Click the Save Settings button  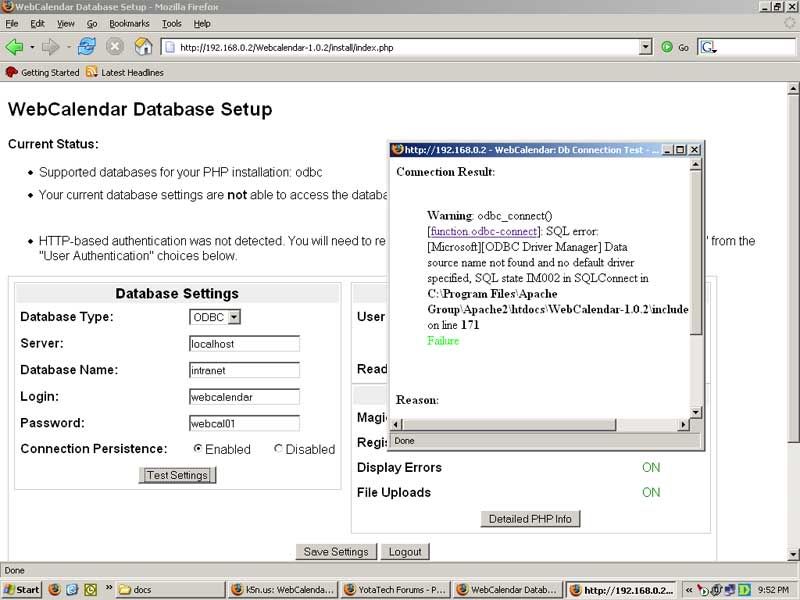pyautogui.click(x=336, y=552)
